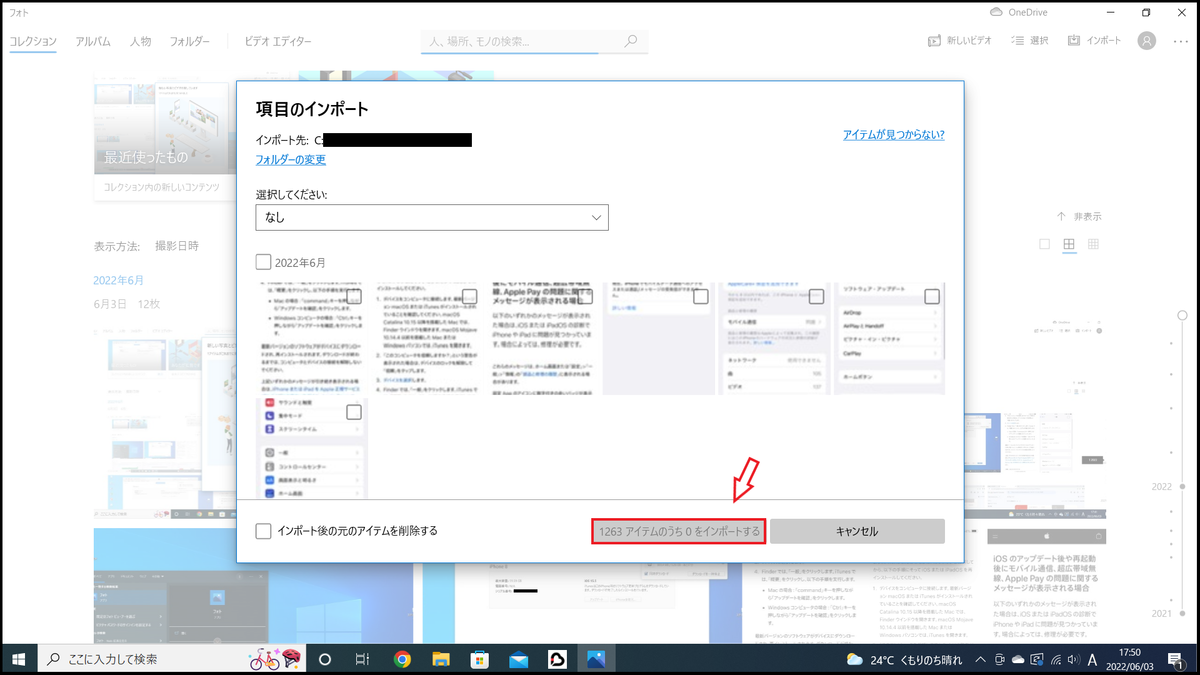The image size is (1200, 675).
Task: Click the フォルダーの変更 link
Action: coord(291,159)
